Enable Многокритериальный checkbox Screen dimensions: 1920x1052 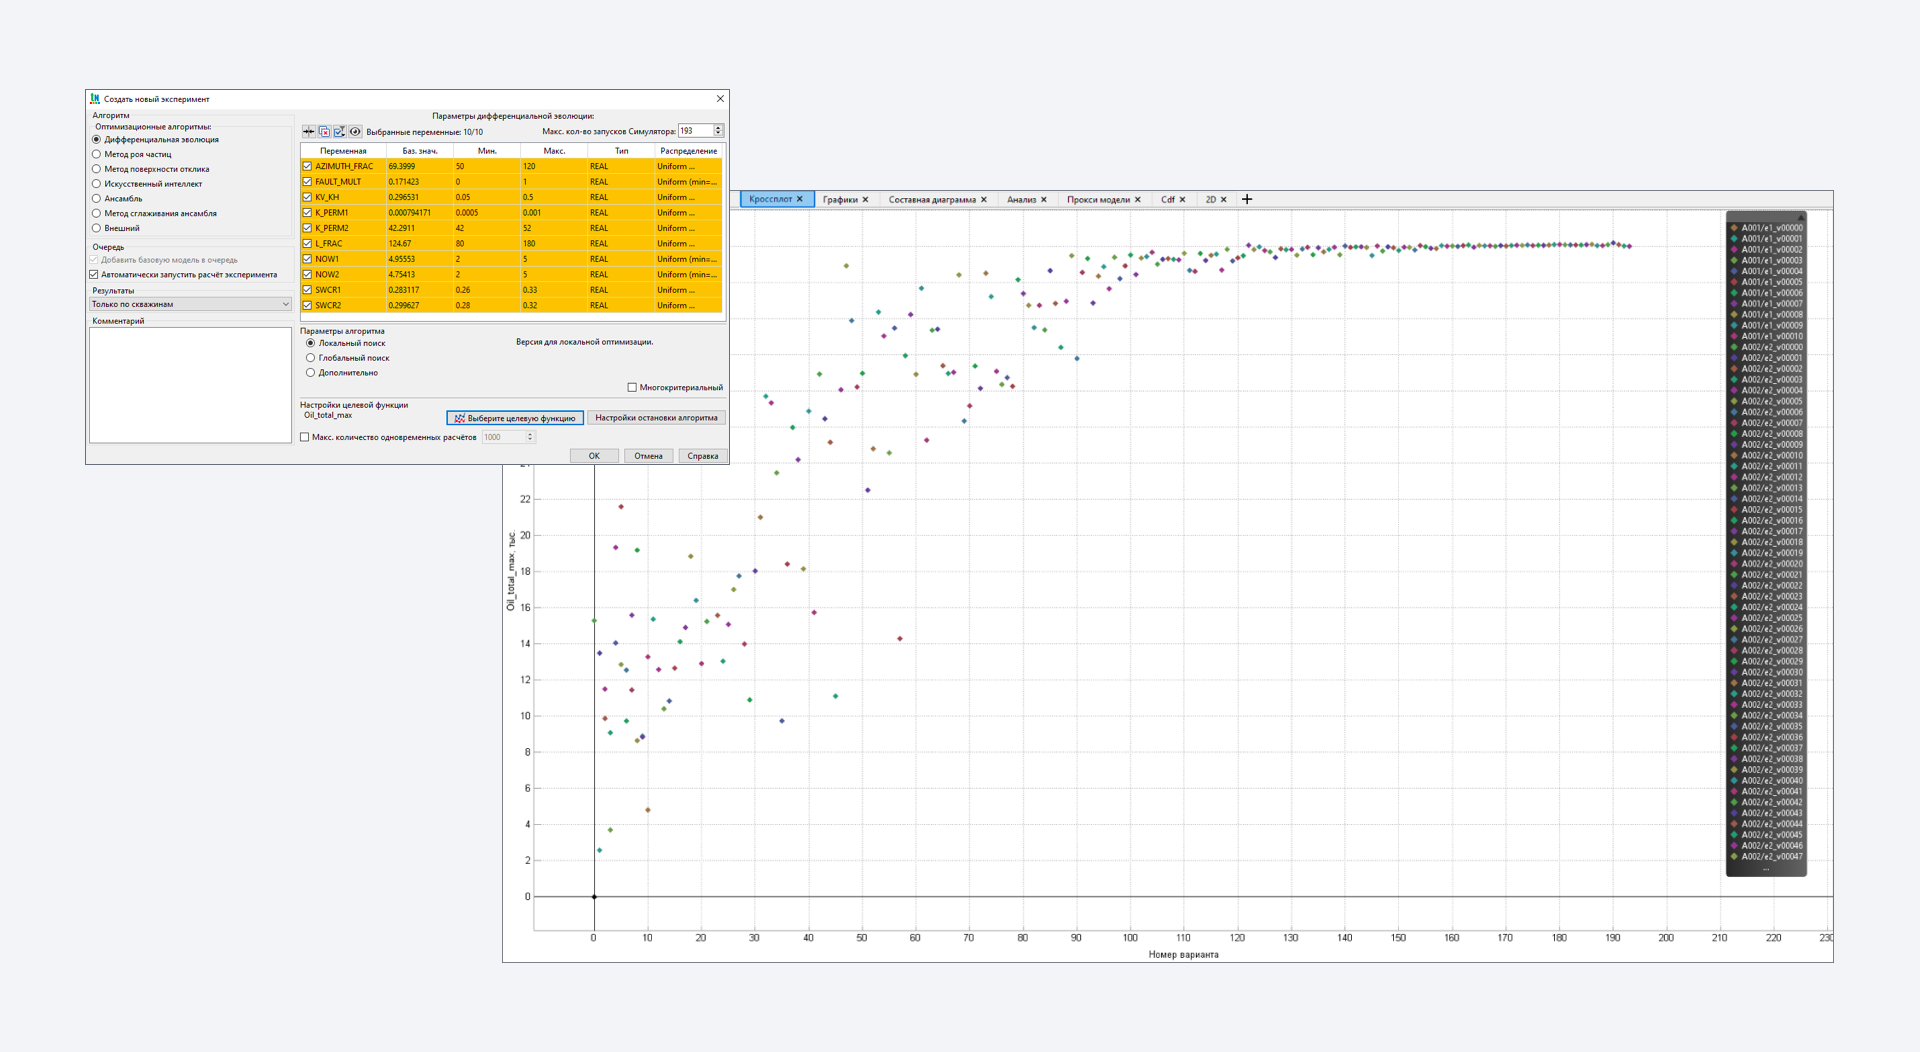[632, 387]
